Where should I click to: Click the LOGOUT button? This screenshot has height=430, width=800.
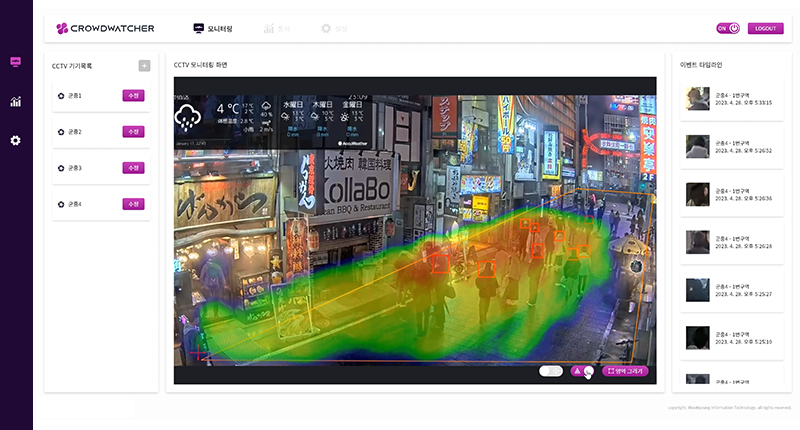coord(765,29)
